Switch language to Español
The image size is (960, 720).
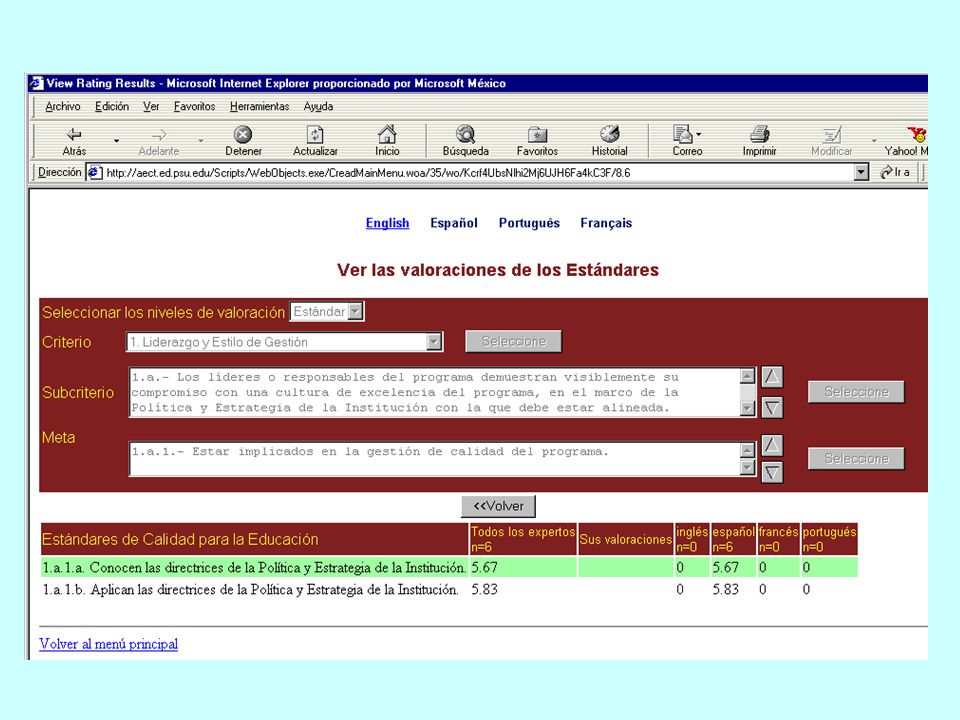[454, 223]
